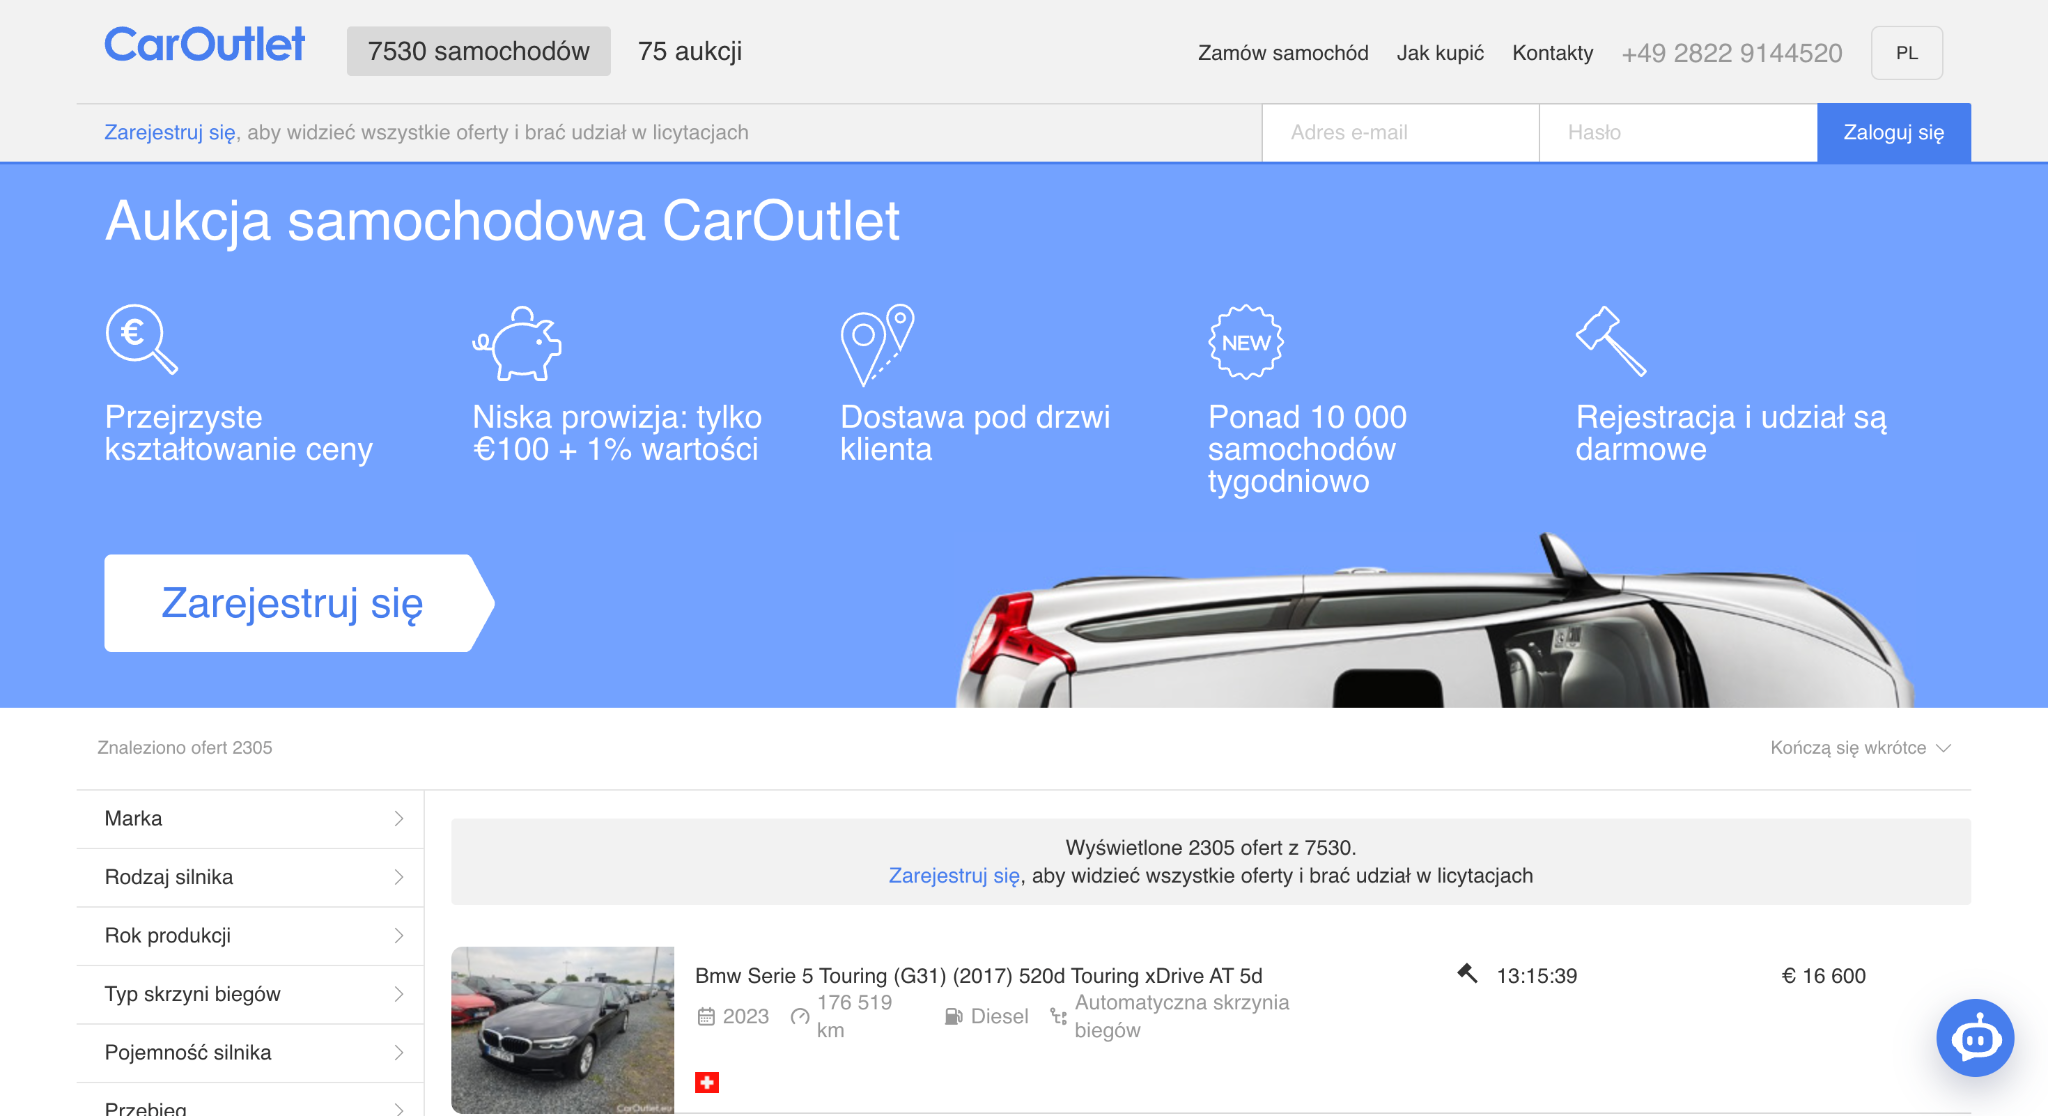Viewport: 2048px width, 1116px height.
Task: Open the BMW car photo thumbnail
Action: coord(563,1030)
